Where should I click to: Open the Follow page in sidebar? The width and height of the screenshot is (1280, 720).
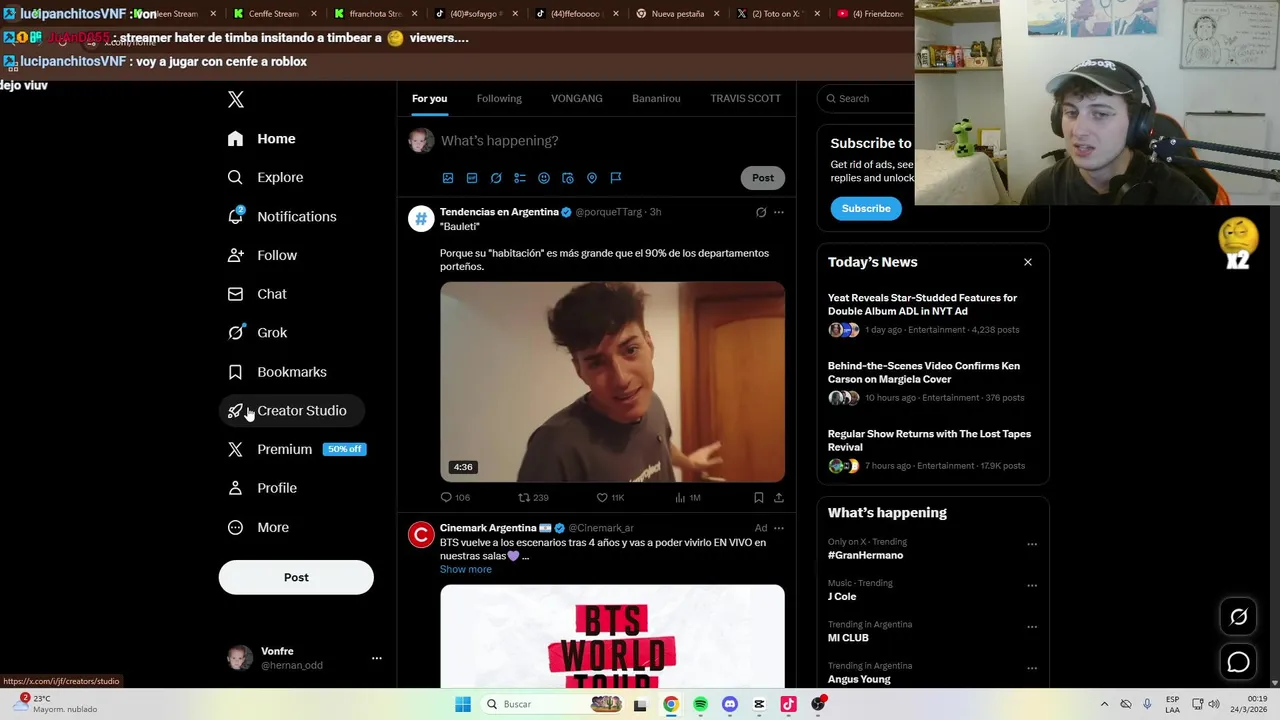tap(263, 255)
